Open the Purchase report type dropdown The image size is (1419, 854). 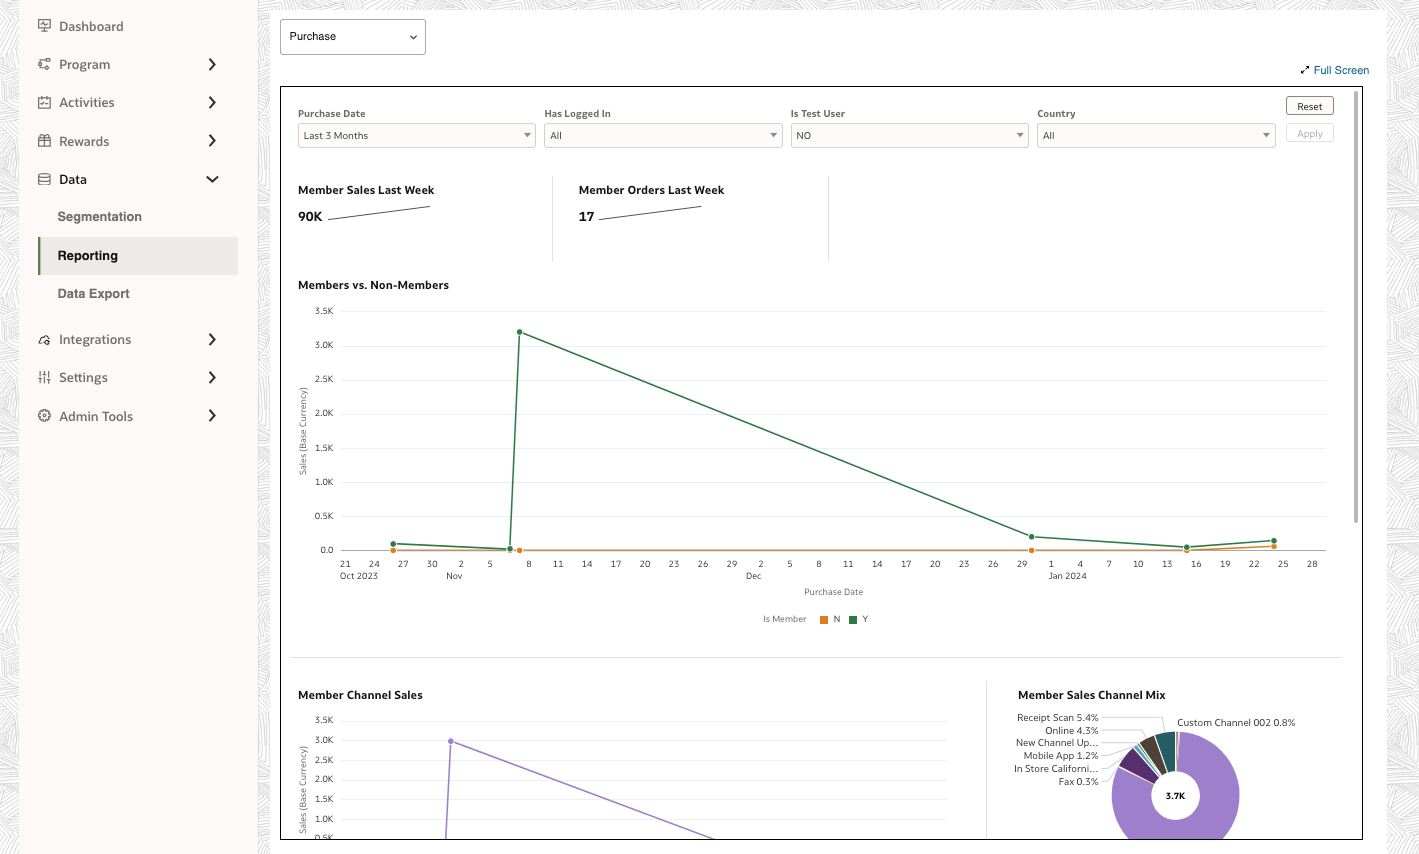[x=352, y=37]
